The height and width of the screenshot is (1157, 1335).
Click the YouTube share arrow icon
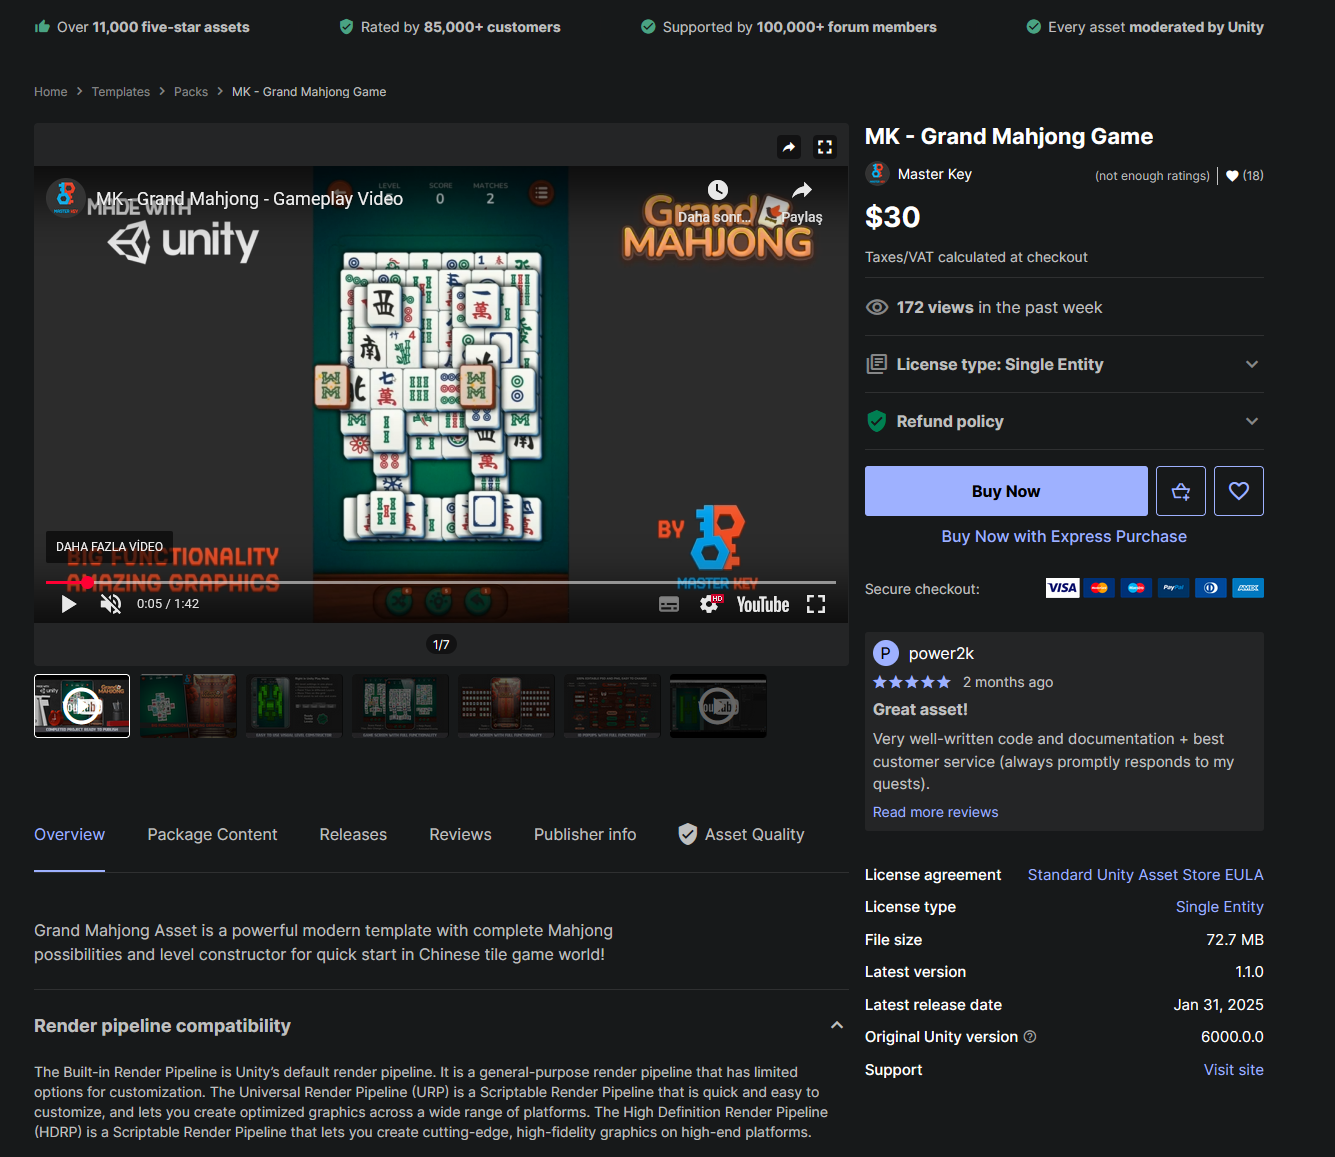(802, 190)
